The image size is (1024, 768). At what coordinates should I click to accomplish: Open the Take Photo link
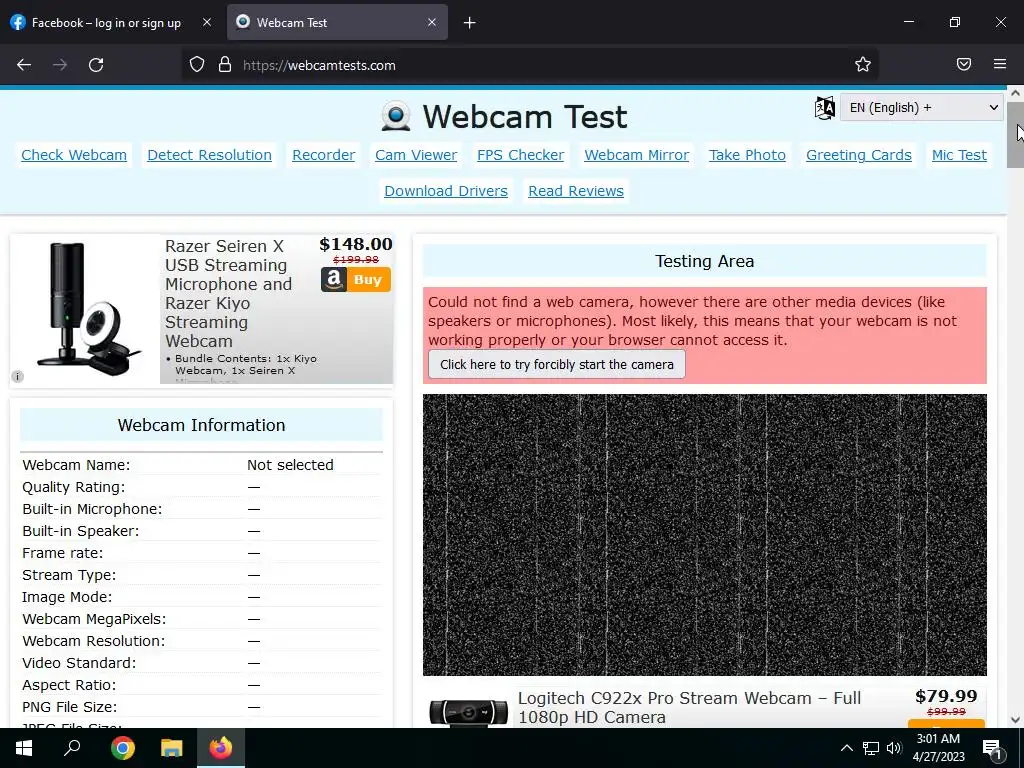point(747,155)
